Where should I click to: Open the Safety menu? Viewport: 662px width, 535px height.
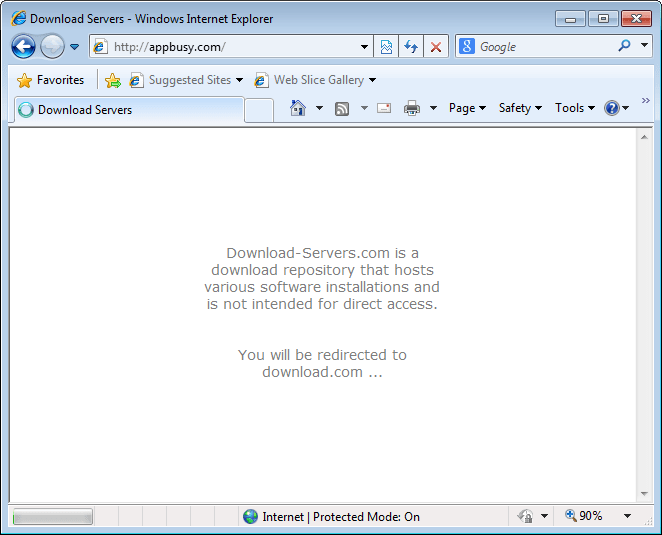(520, 108)
